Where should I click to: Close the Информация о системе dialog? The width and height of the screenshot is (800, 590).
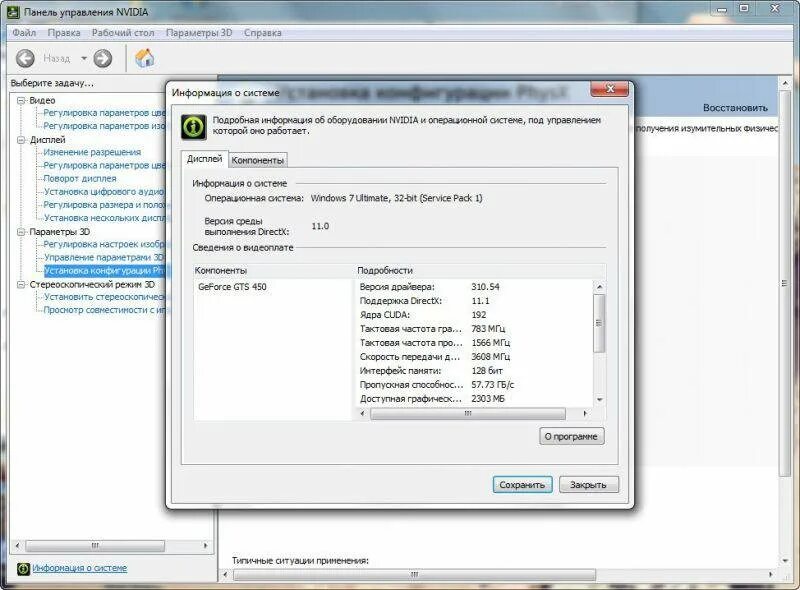click(x=610, y=88)
